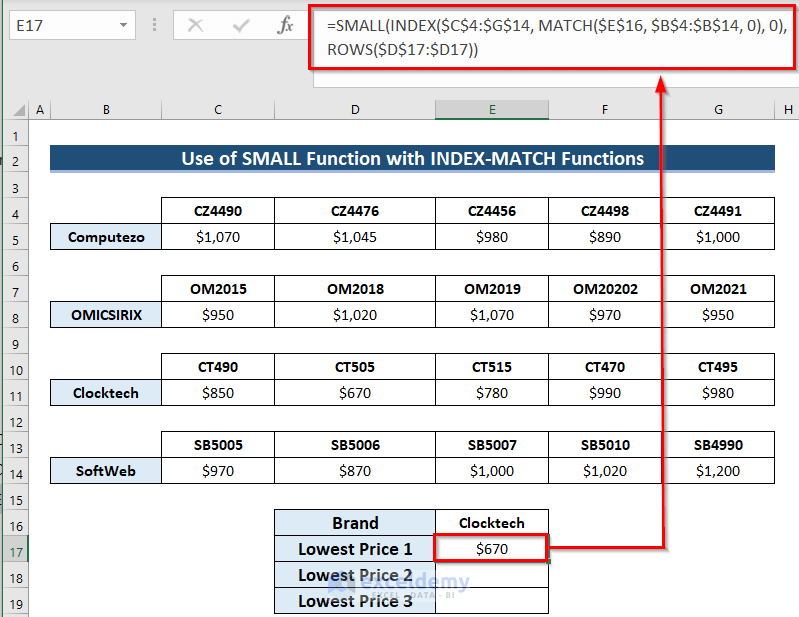Select the OM2019 header cell

(x=491, y=290)
